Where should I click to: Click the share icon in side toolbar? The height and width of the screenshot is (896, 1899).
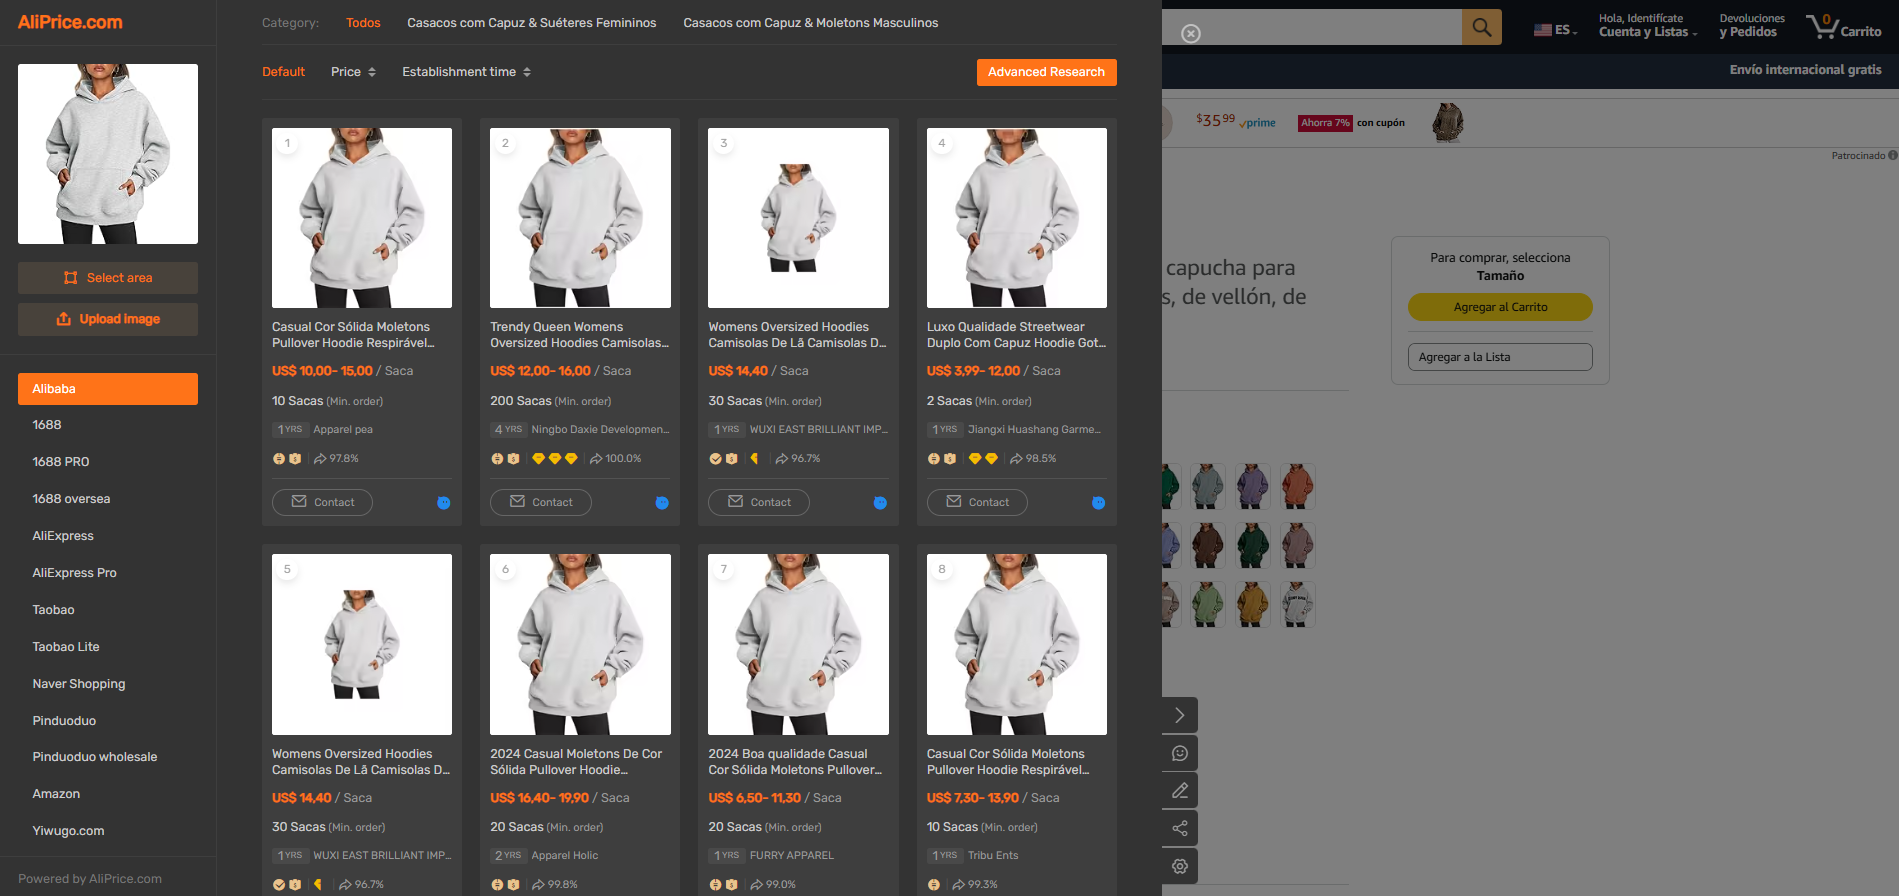tap(1180, 828)
